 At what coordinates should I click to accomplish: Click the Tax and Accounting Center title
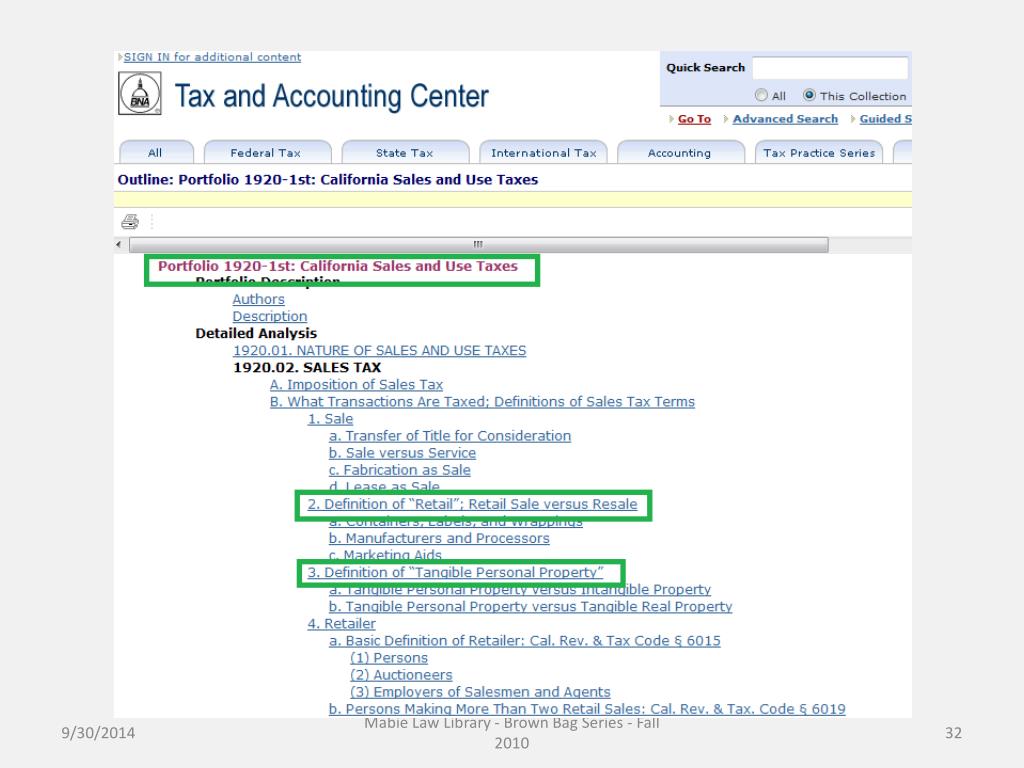coord(332,97)
